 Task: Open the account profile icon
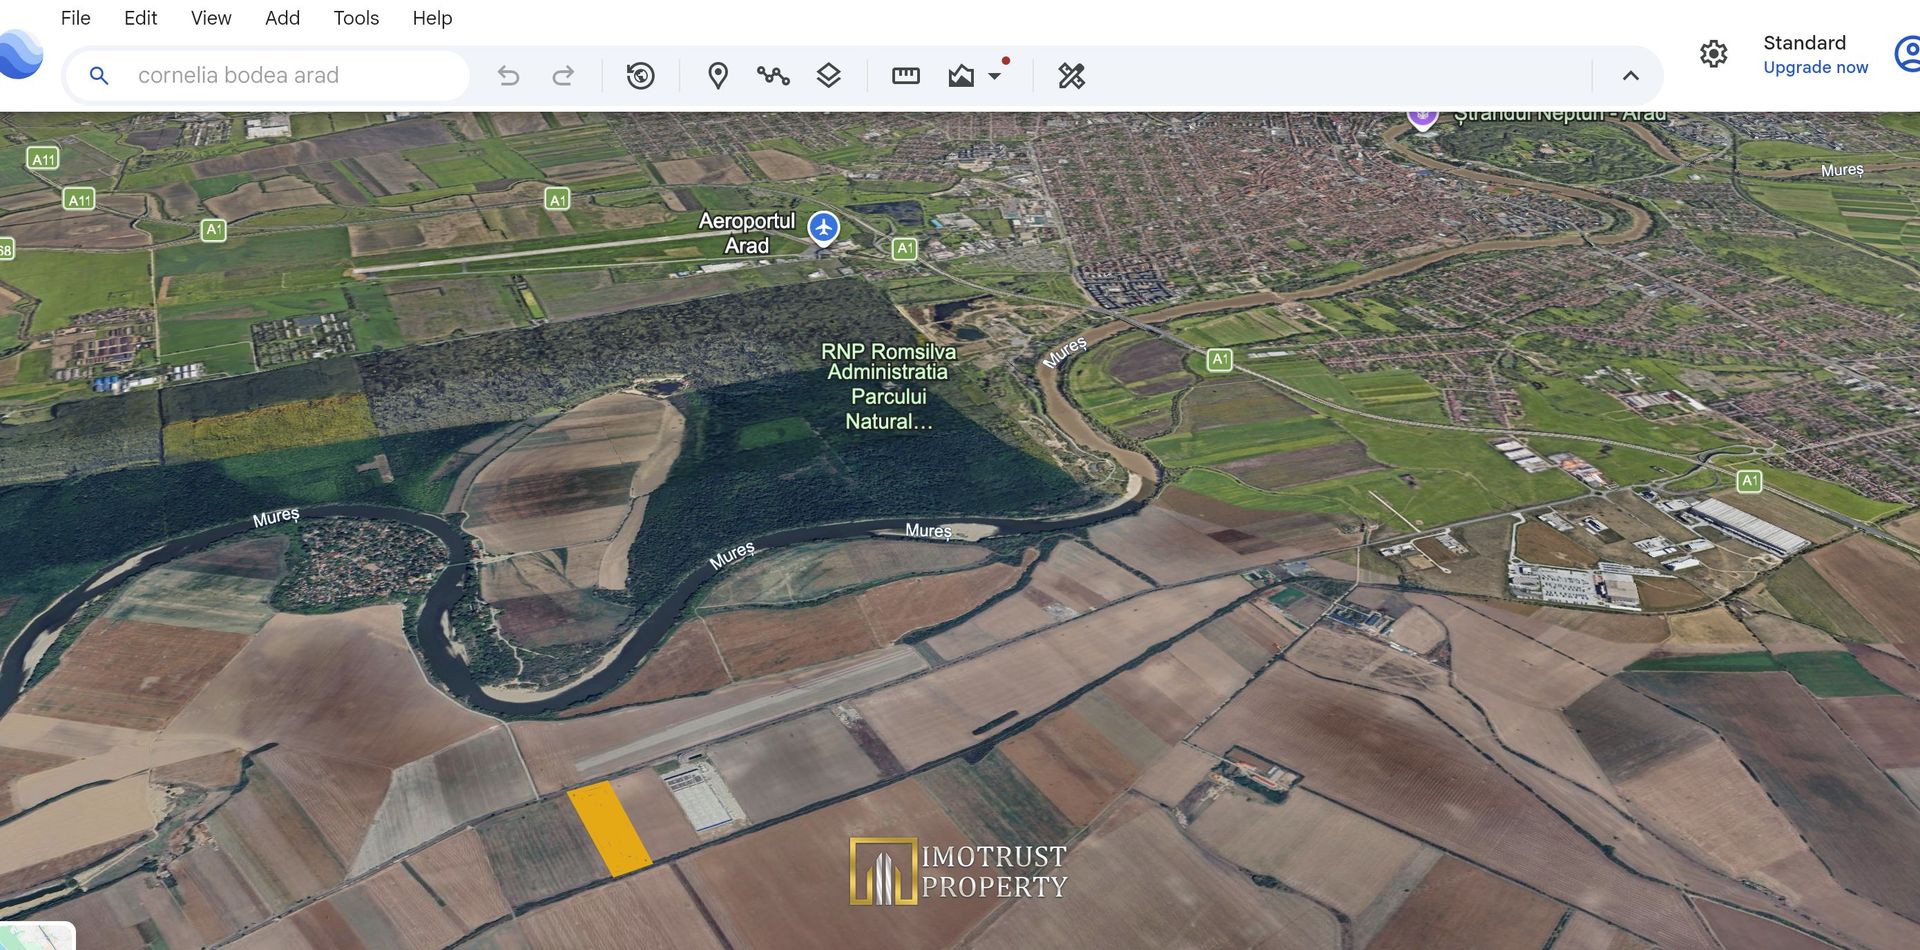pos(1908,53)
